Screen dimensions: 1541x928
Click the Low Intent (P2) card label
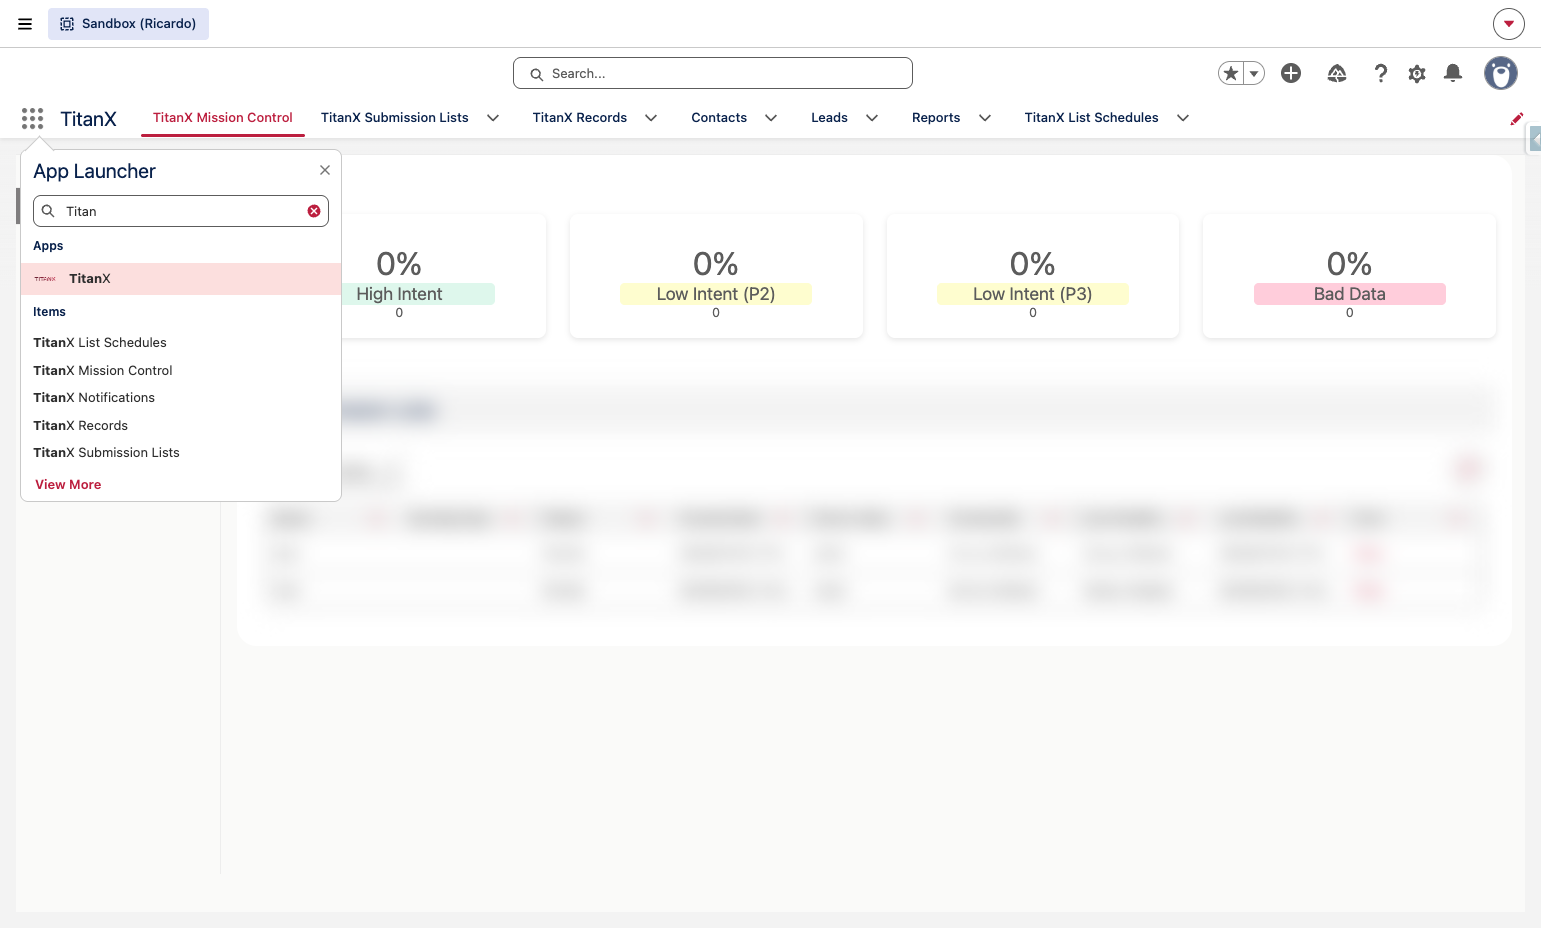point(716,294)
